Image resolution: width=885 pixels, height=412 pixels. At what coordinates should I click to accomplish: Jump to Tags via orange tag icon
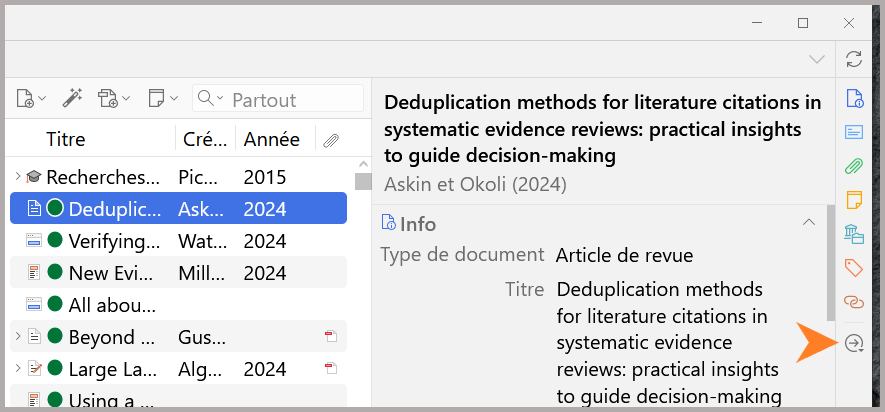[854, 267]
